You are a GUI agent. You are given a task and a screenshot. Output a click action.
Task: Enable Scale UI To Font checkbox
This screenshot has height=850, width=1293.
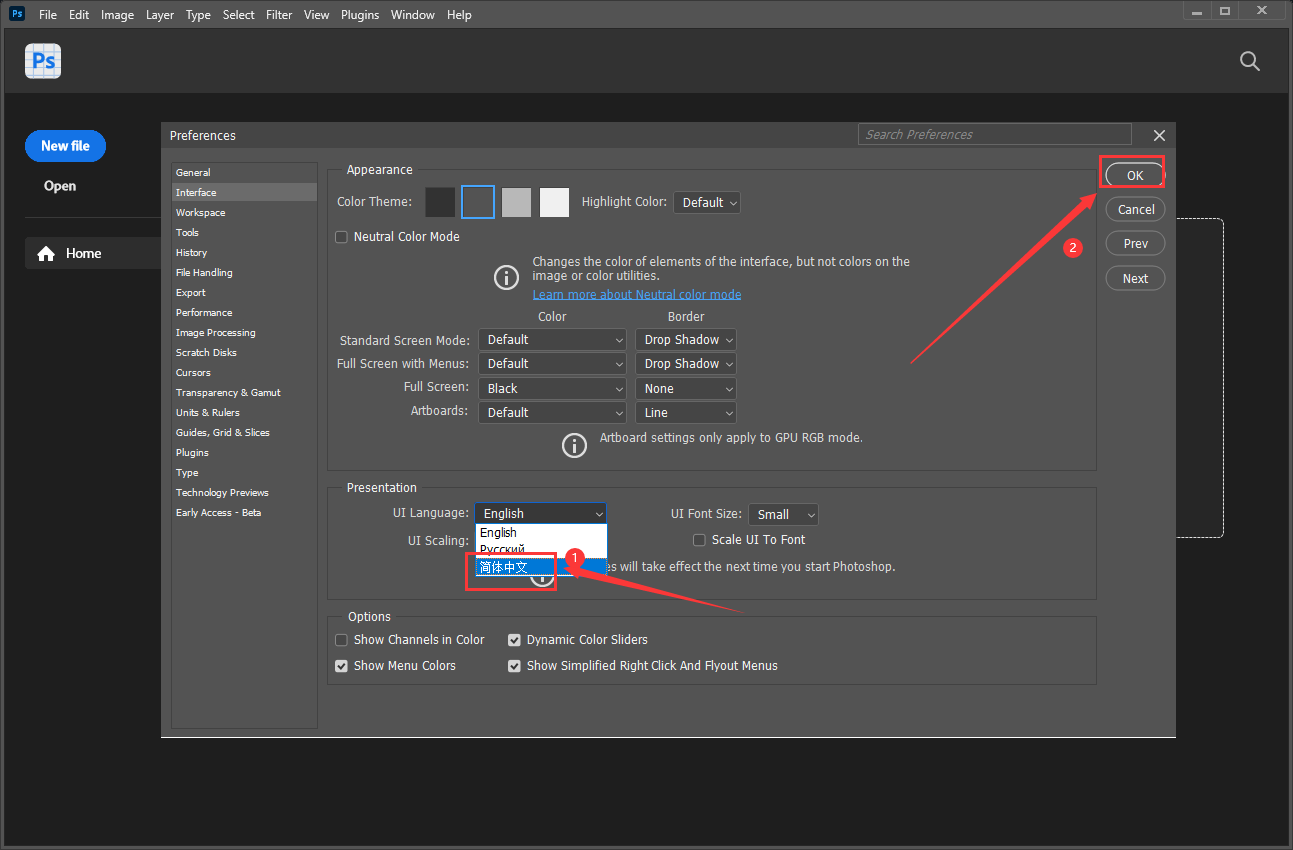(x=700, y=540)
